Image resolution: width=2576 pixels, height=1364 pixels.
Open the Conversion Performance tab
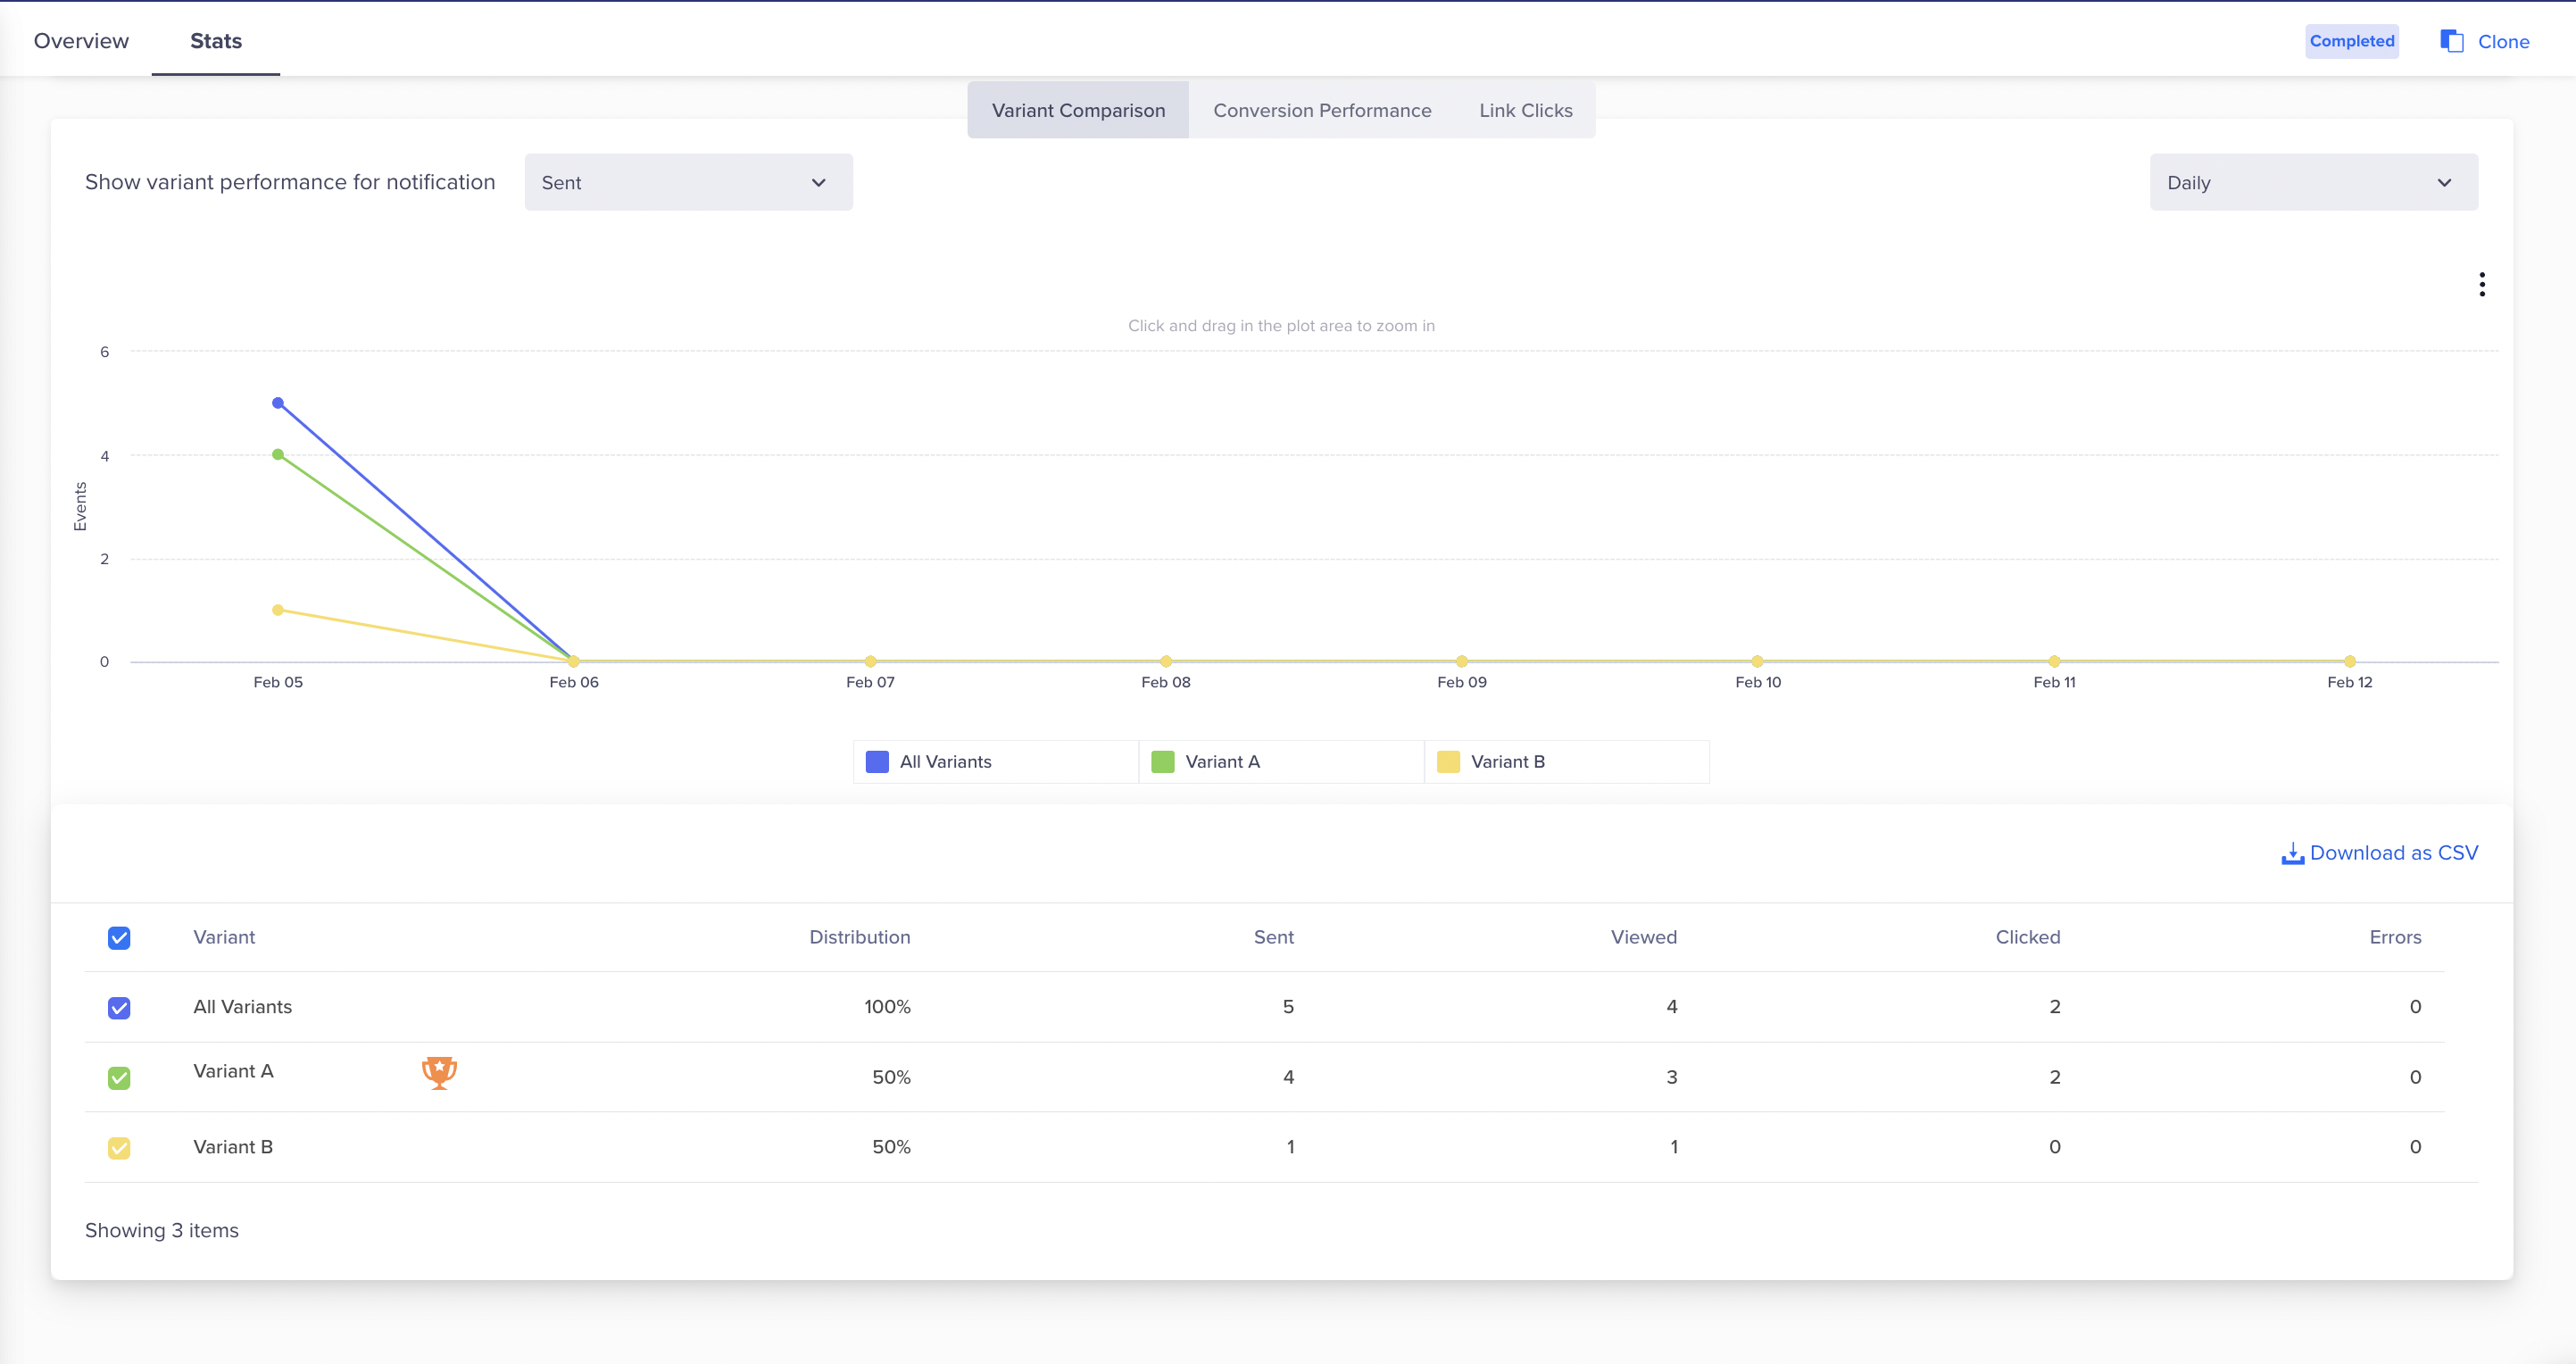pyautogui.click(x=1322, y=111)
